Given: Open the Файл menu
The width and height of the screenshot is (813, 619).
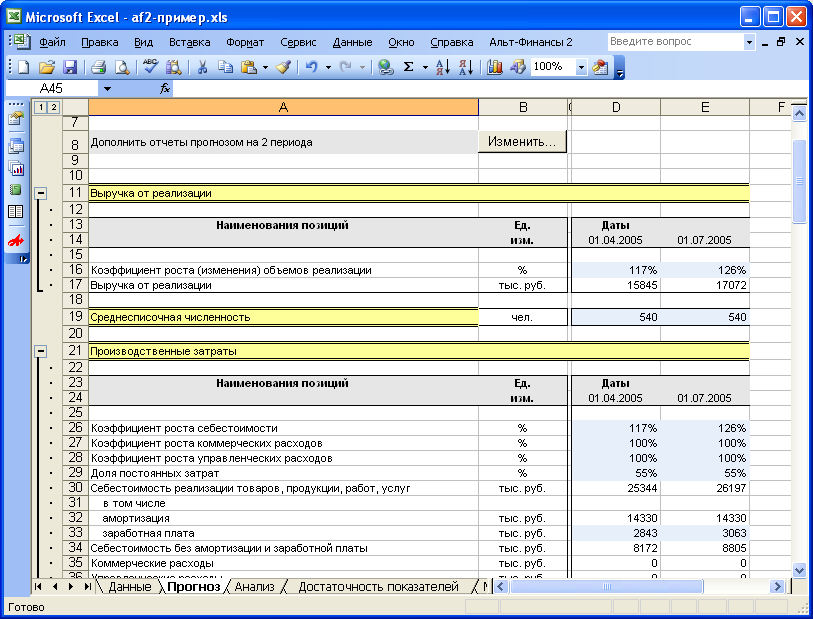Looking at the screenshot, I should click(52, 43).
